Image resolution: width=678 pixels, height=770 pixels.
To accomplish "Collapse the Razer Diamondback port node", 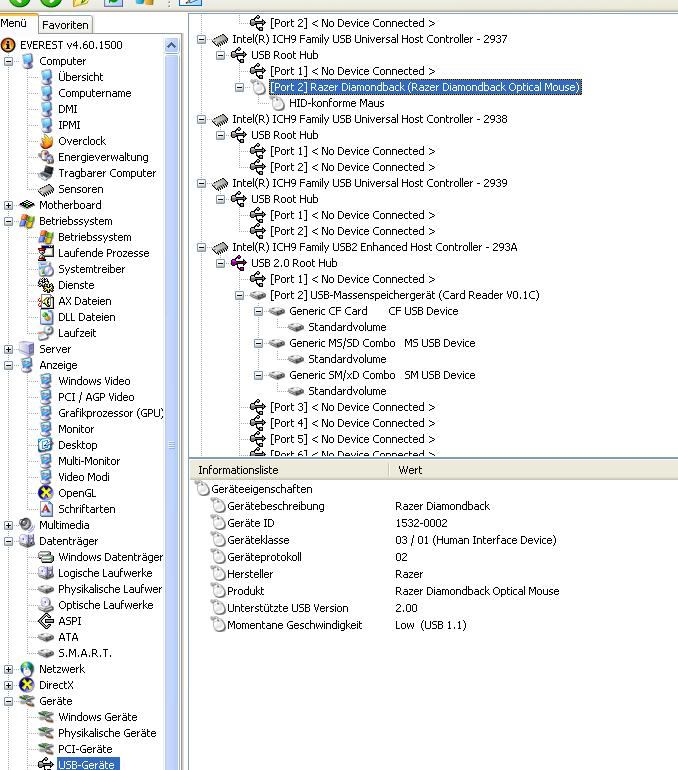I will [x=239, y=87].
